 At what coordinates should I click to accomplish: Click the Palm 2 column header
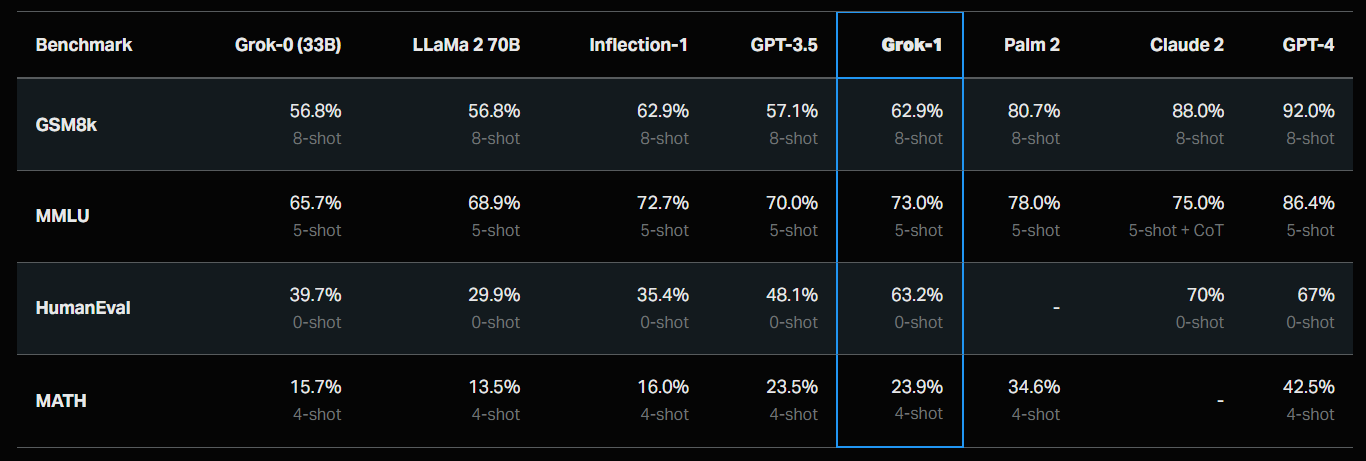1032,45
